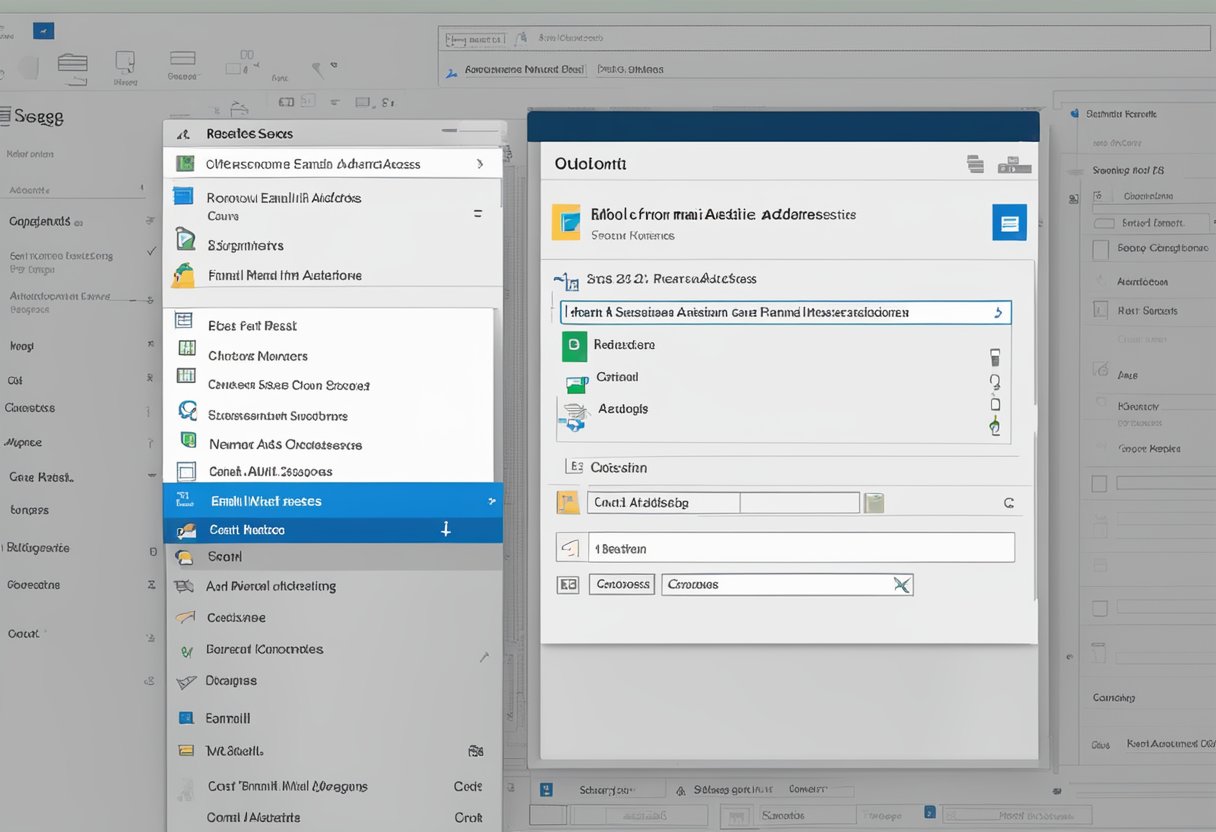Click the green square icon next to Rededsera
The height and width of the screenshot is (832, 1216).
pyautogui.click(x=574, y=346)
